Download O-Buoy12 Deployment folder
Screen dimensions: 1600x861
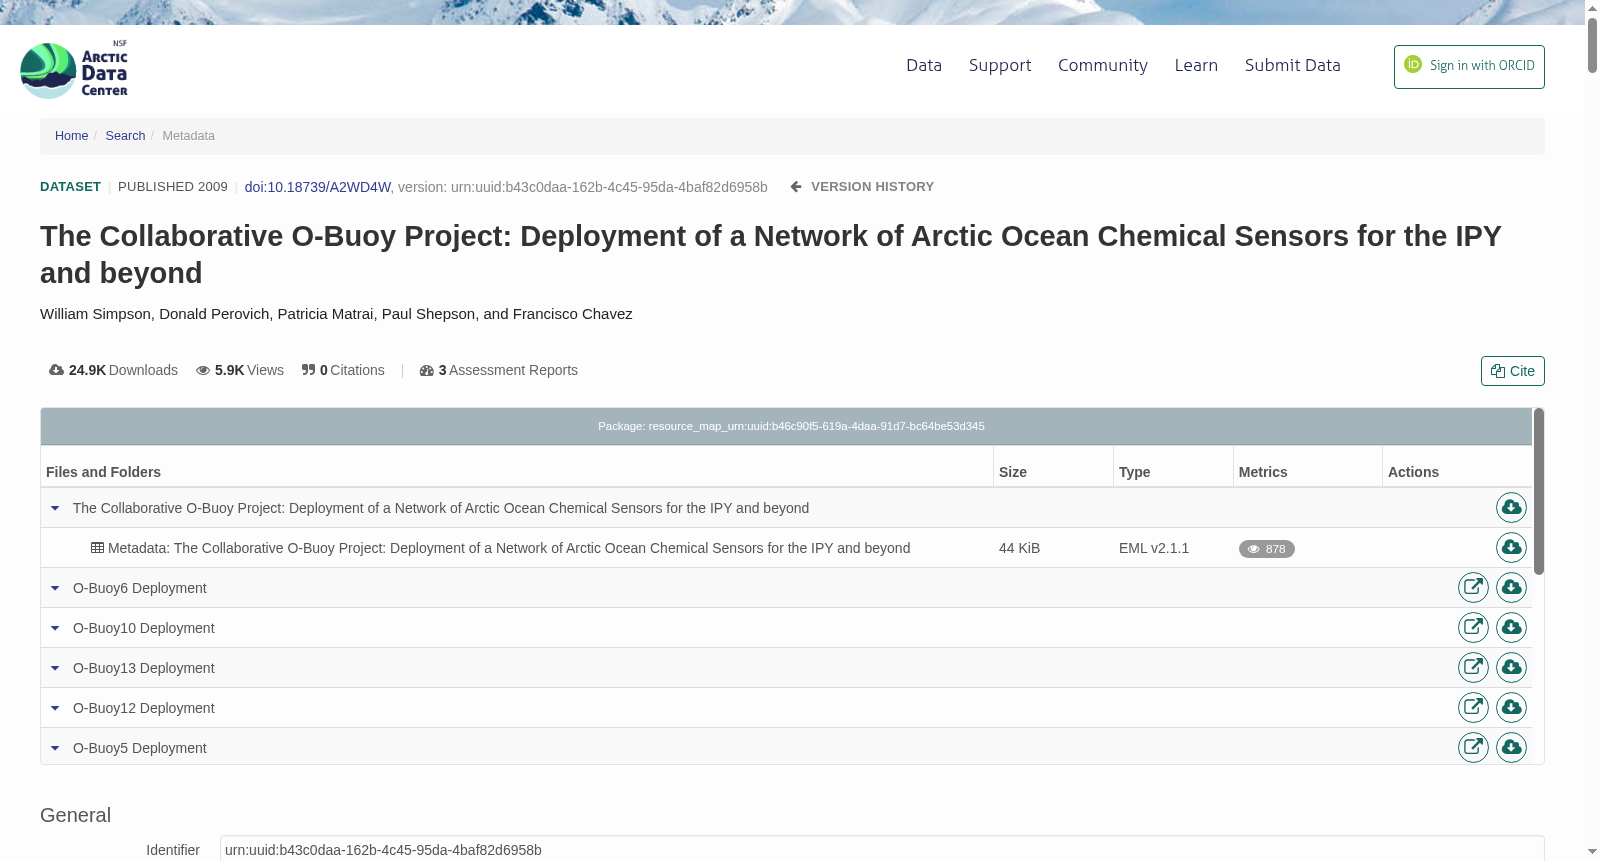(x=1511, y=708)
